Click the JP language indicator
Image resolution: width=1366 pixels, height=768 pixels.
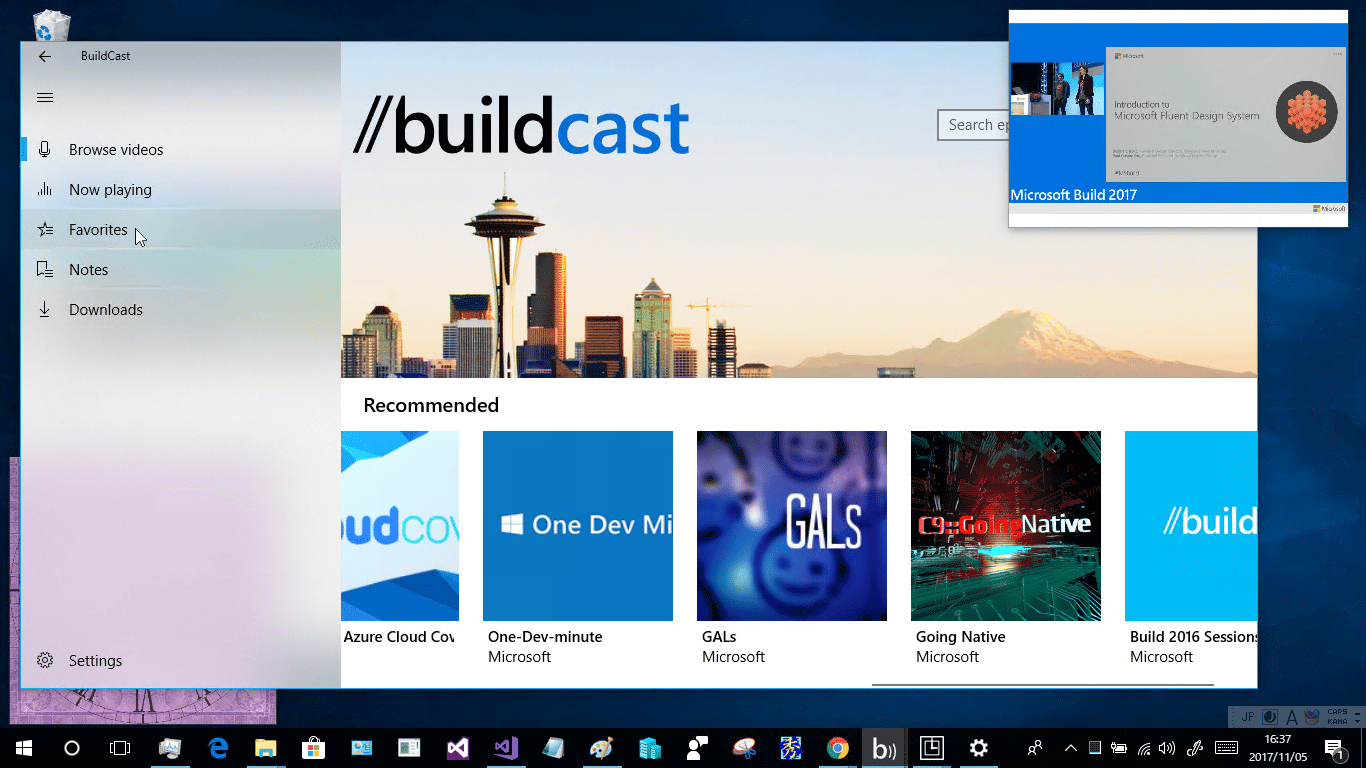1247,717
